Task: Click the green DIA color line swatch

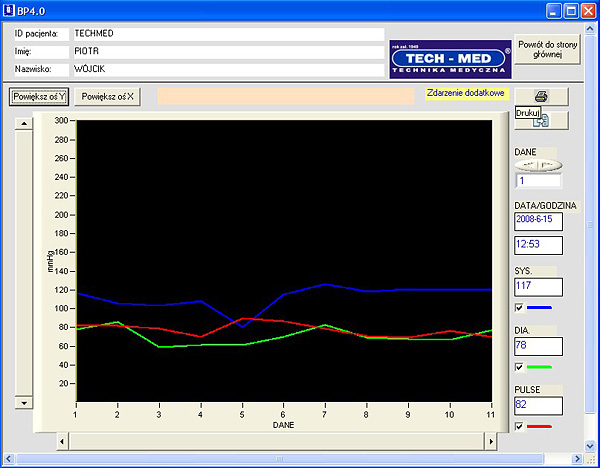Action: point(540,367)
